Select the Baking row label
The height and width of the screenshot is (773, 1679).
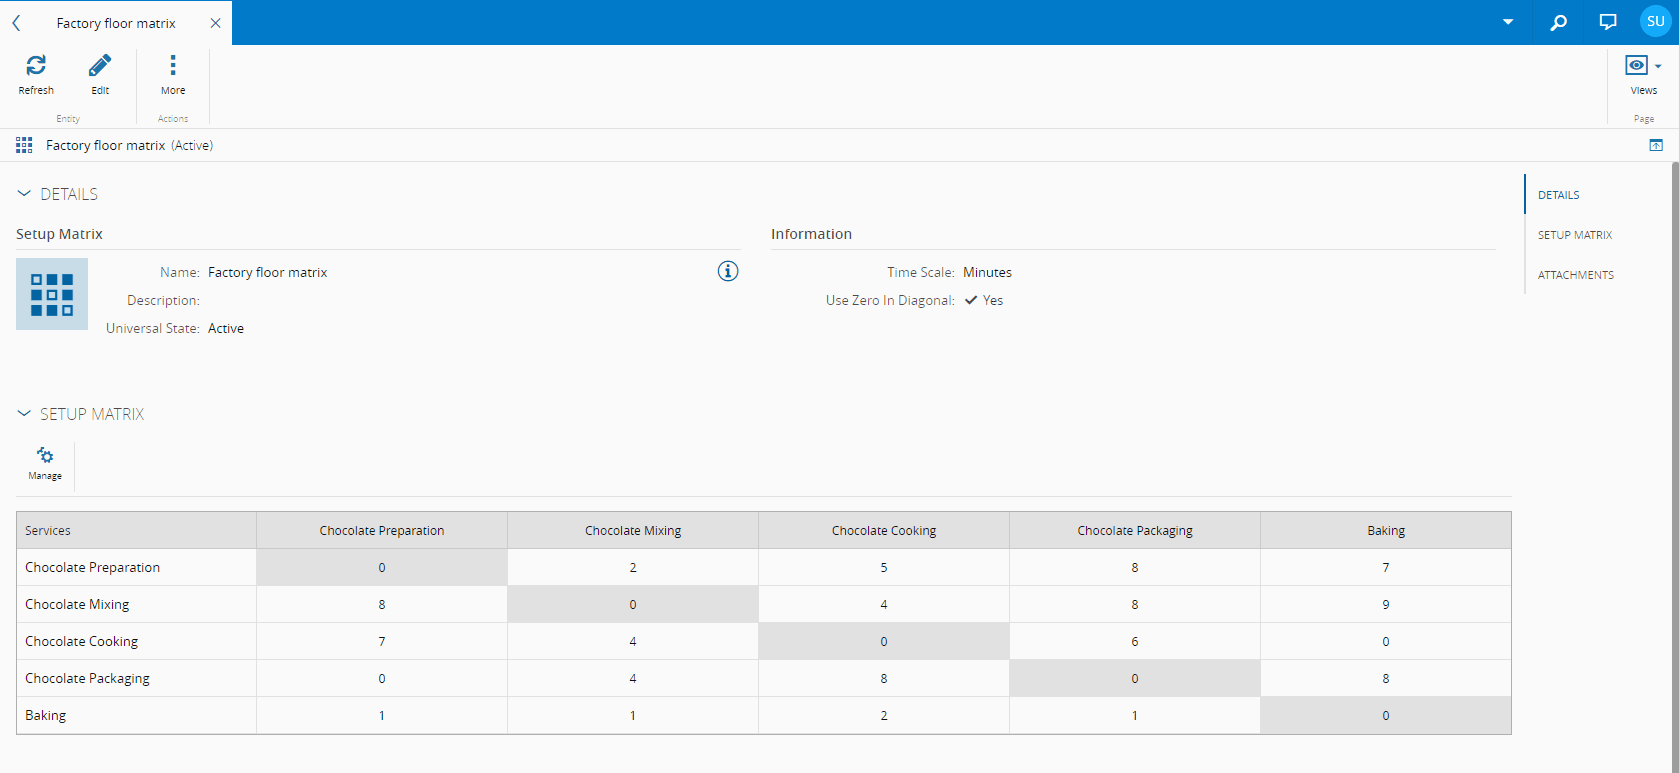[46, 716]
